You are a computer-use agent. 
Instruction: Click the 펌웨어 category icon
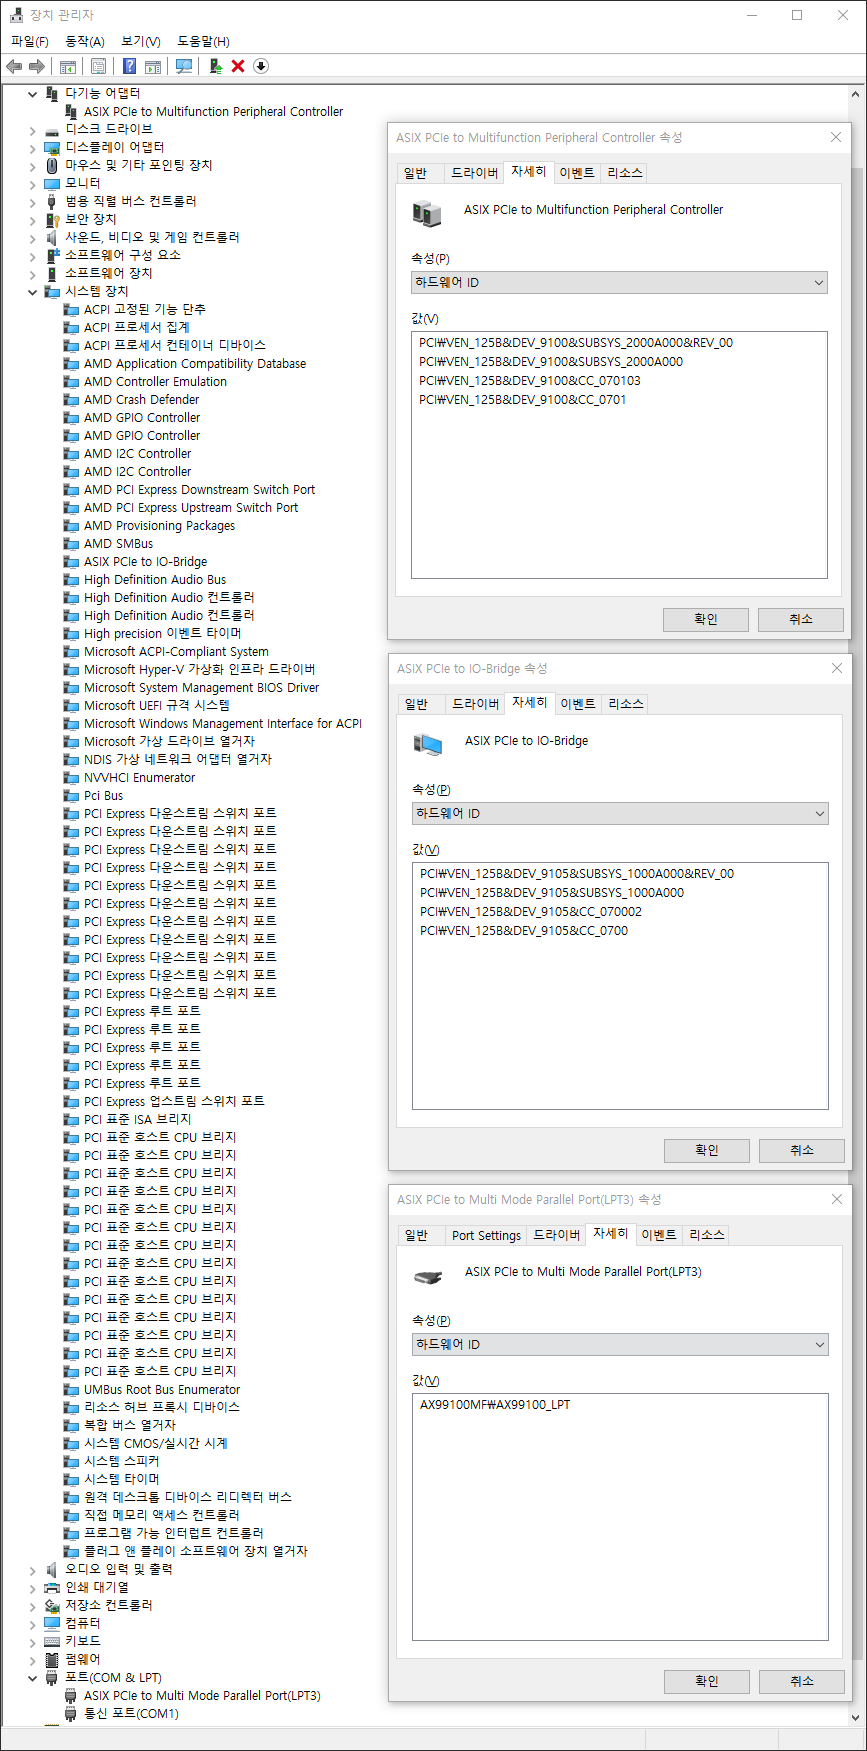click(x=52, y=1660)
